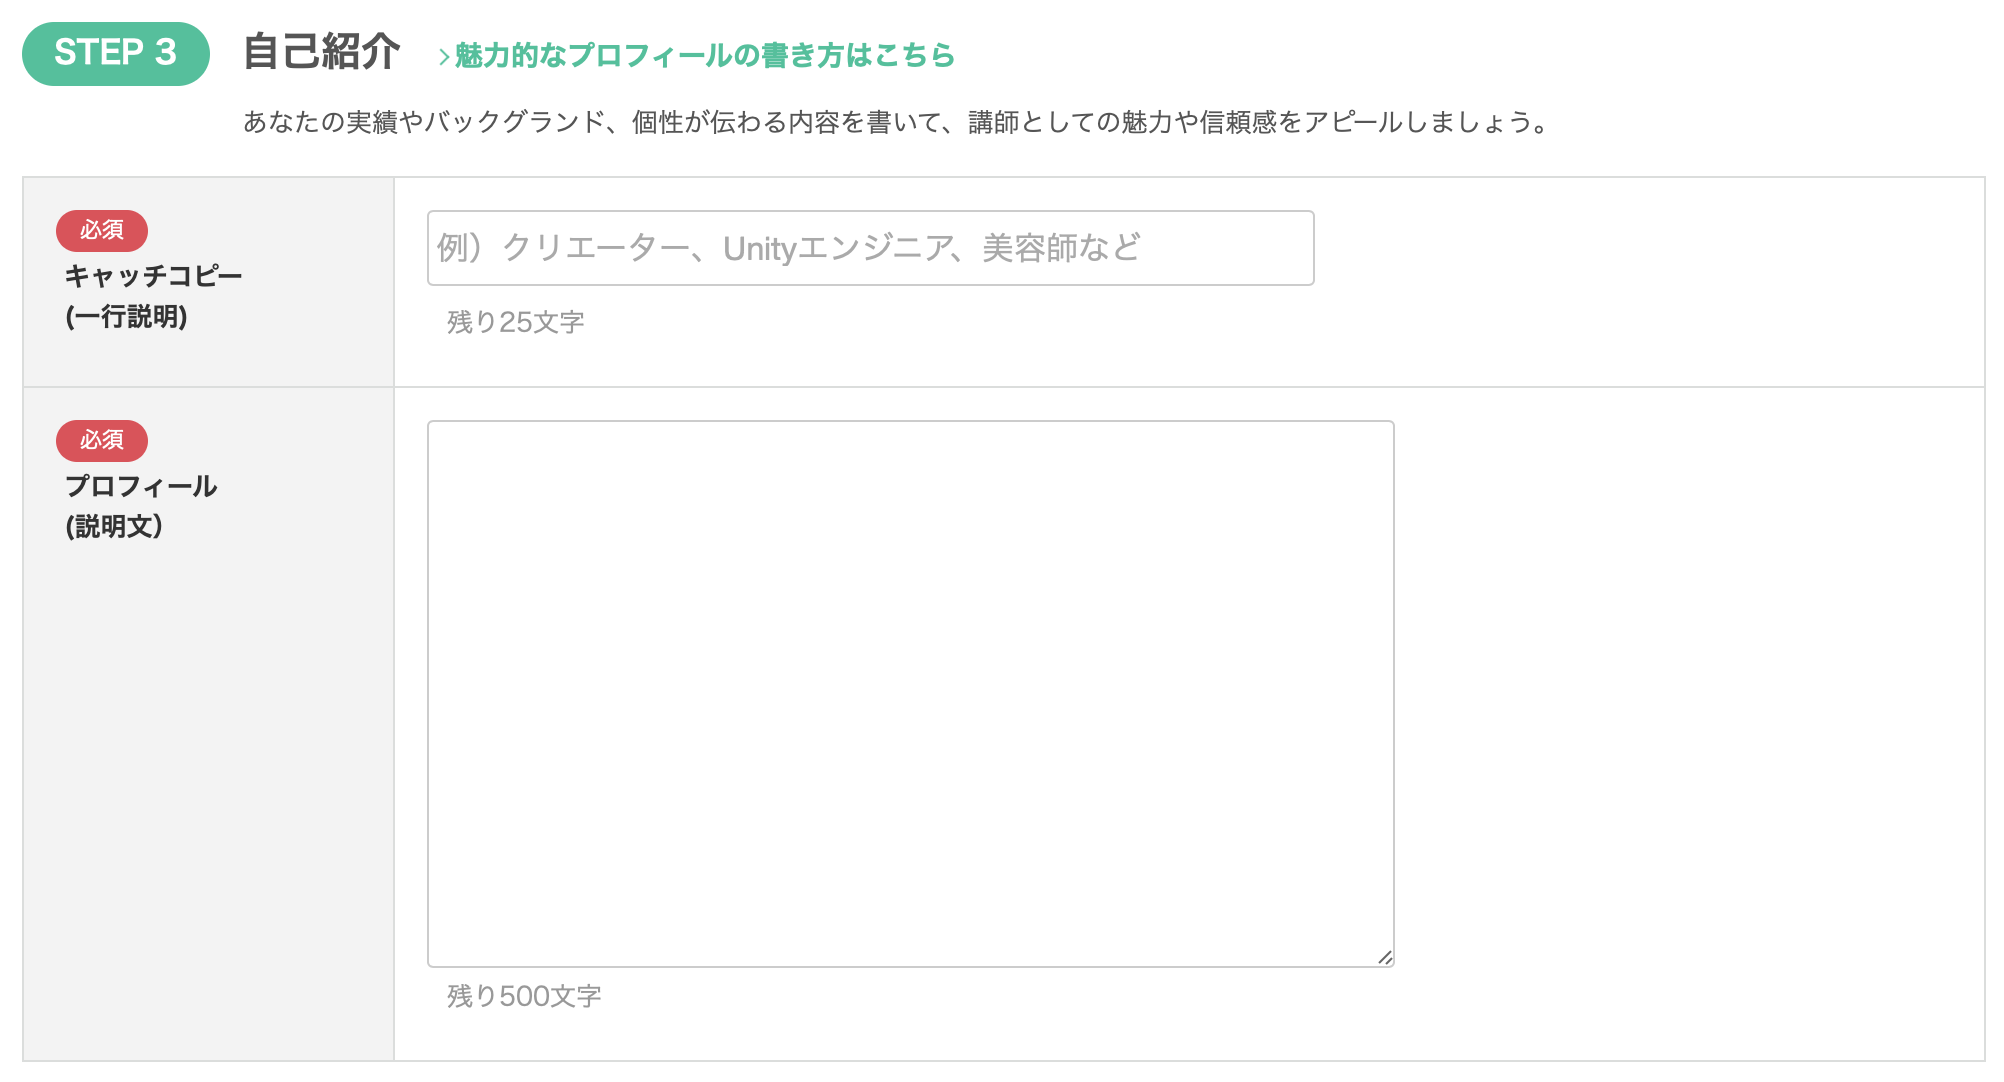Image resolution: width=2004 pixels, height=1082 pixels.
Task: Click the red 必須 badge above キャッチコピー
Action: pos(102,231)
